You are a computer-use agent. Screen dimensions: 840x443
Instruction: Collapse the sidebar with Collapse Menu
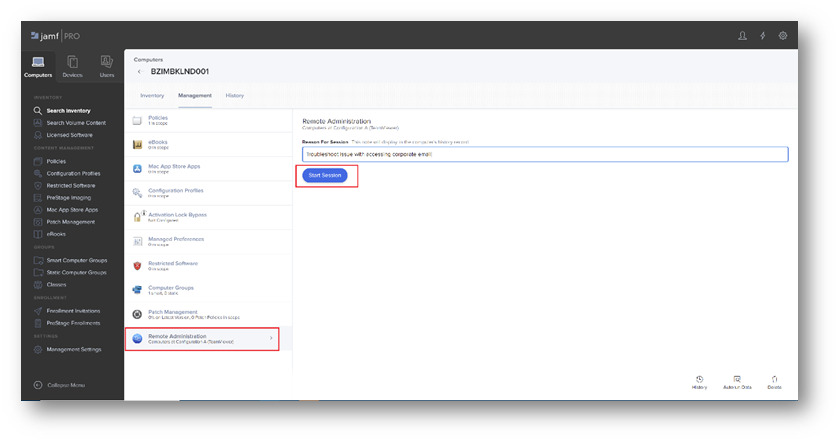pos(60,384)
